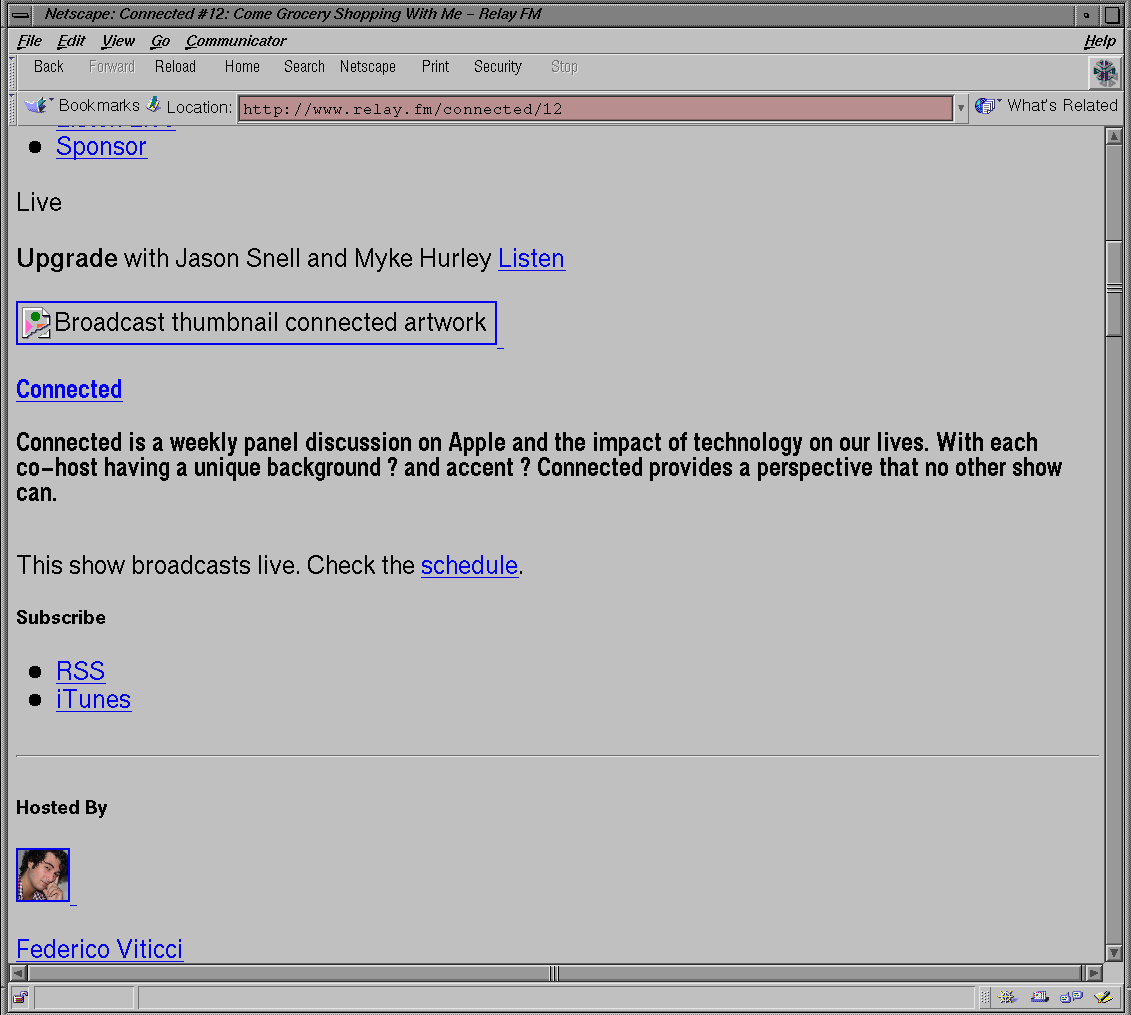Click the Bookmarks label
The image size is (1131, 1015).
[x=99, y=105]
